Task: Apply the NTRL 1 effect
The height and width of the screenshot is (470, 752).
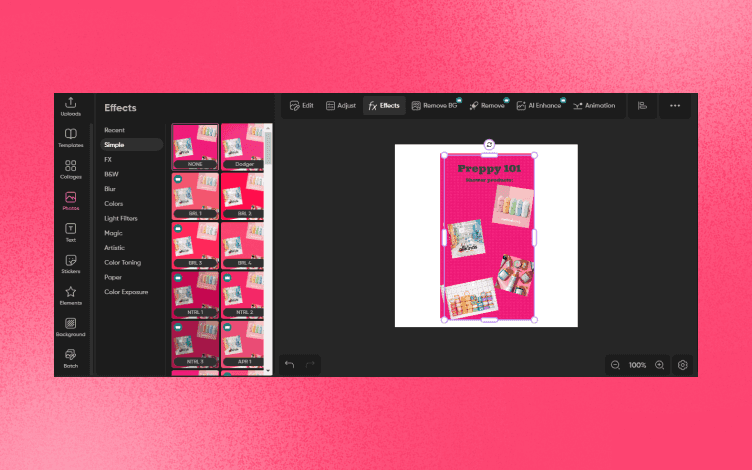Action: (195, 295)
